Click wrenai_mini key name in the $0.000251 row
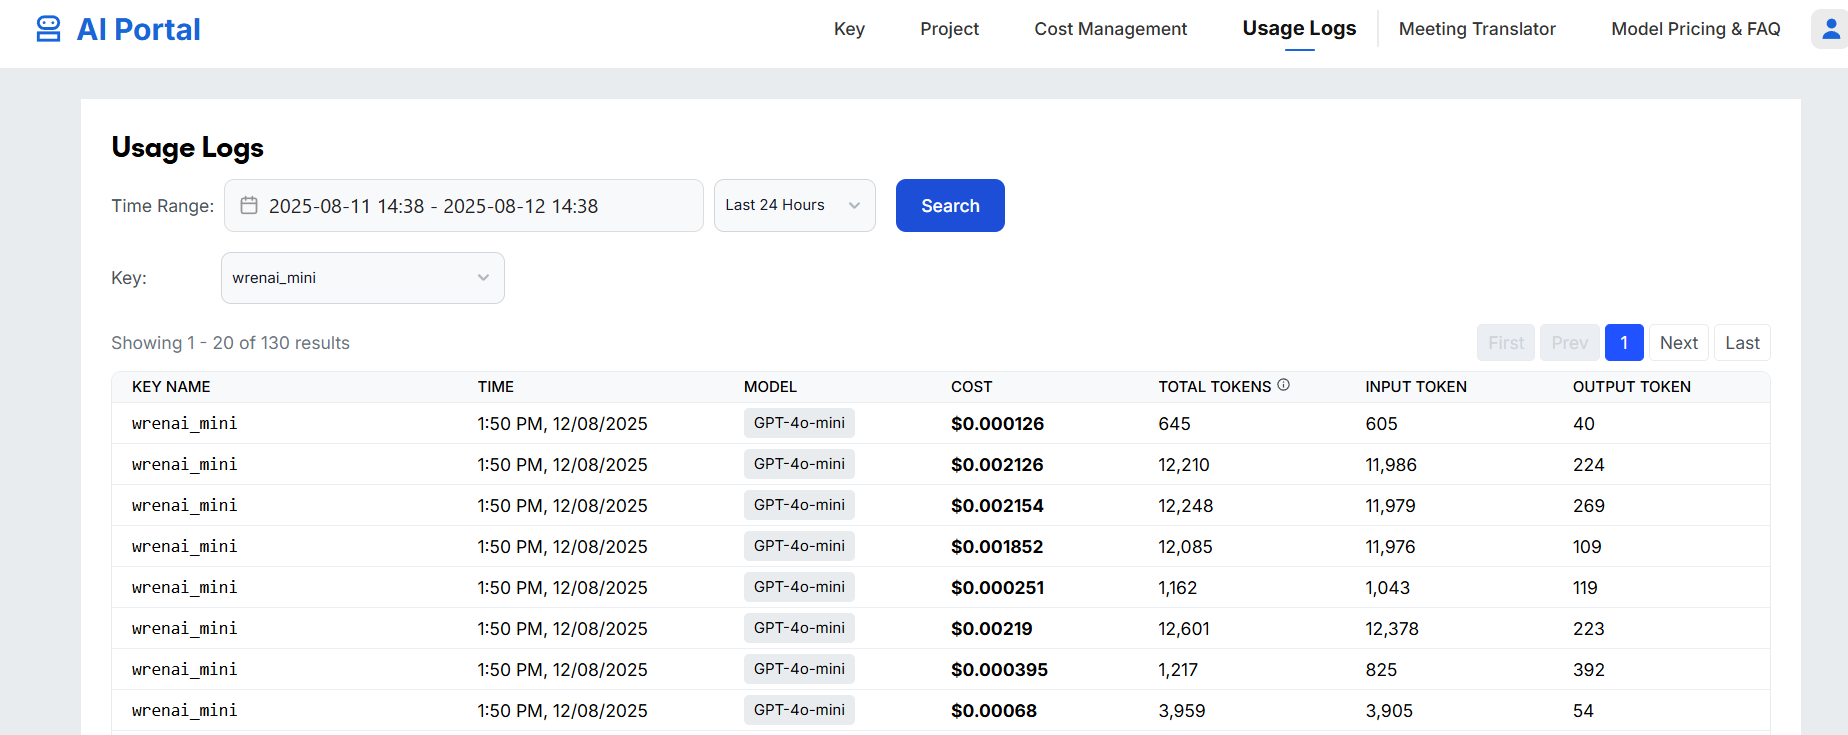Viewport: 1848px width, 735px height. 184,588
